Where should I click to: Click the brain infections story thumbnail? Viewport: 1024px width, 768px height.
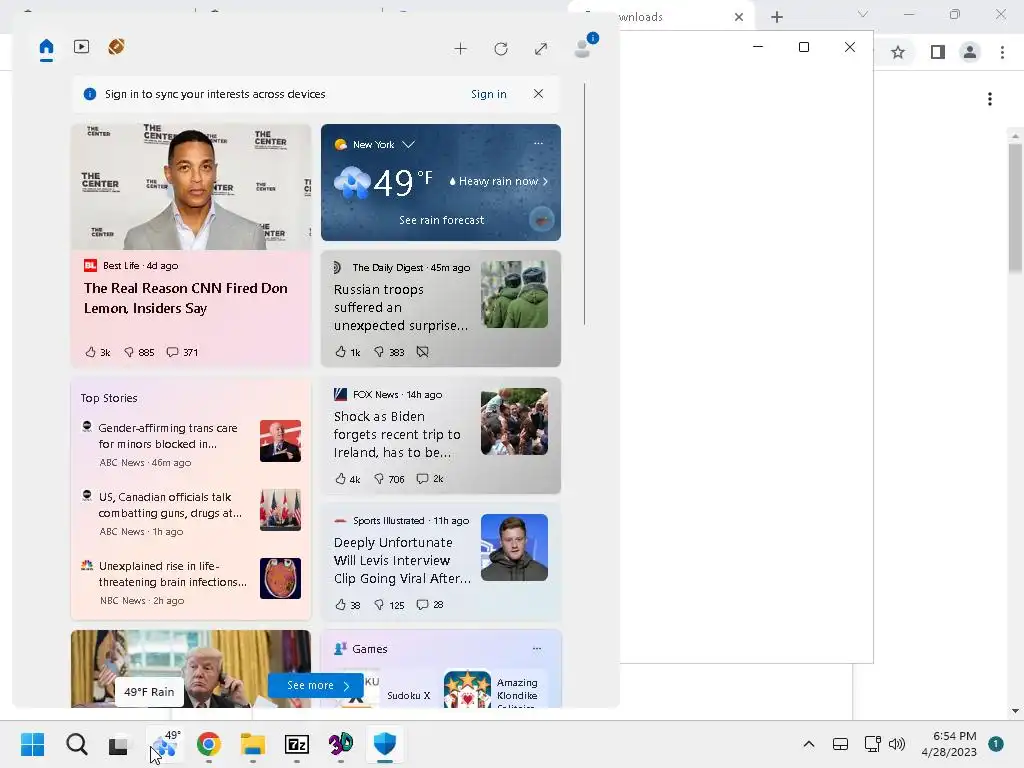(280, 578)
